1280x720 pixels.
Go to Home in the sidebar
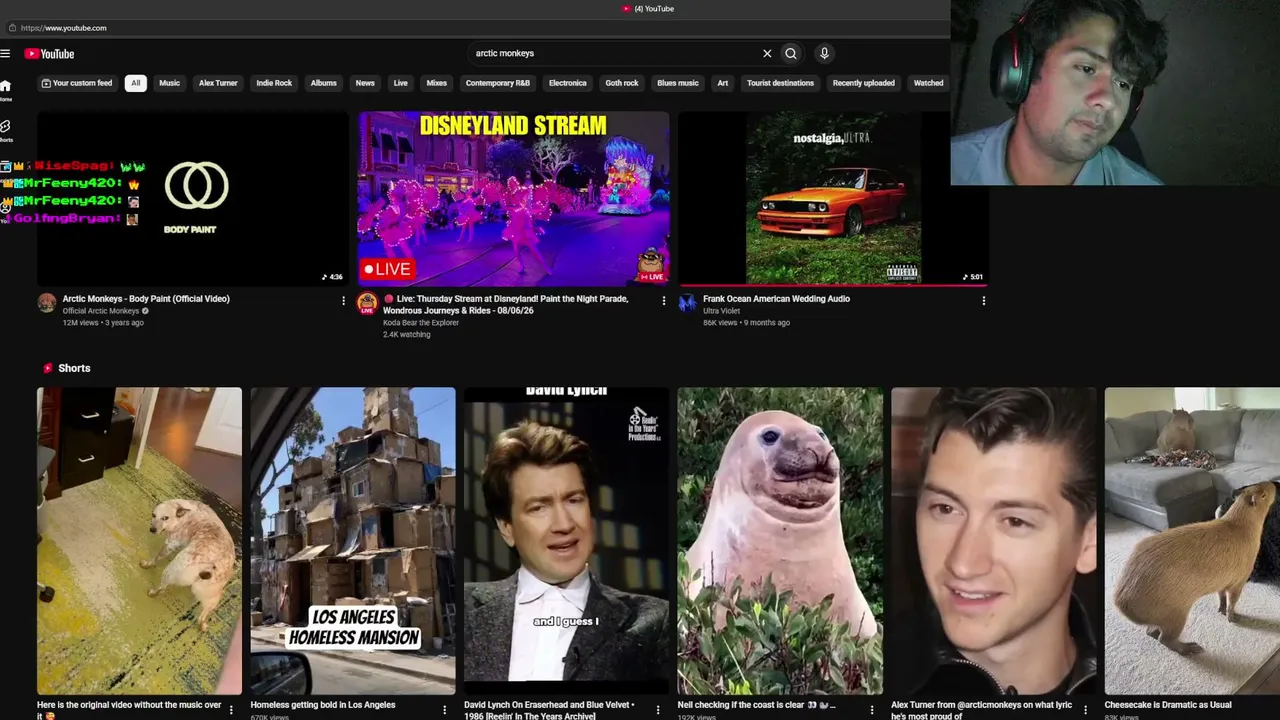(x=5, y=90)
